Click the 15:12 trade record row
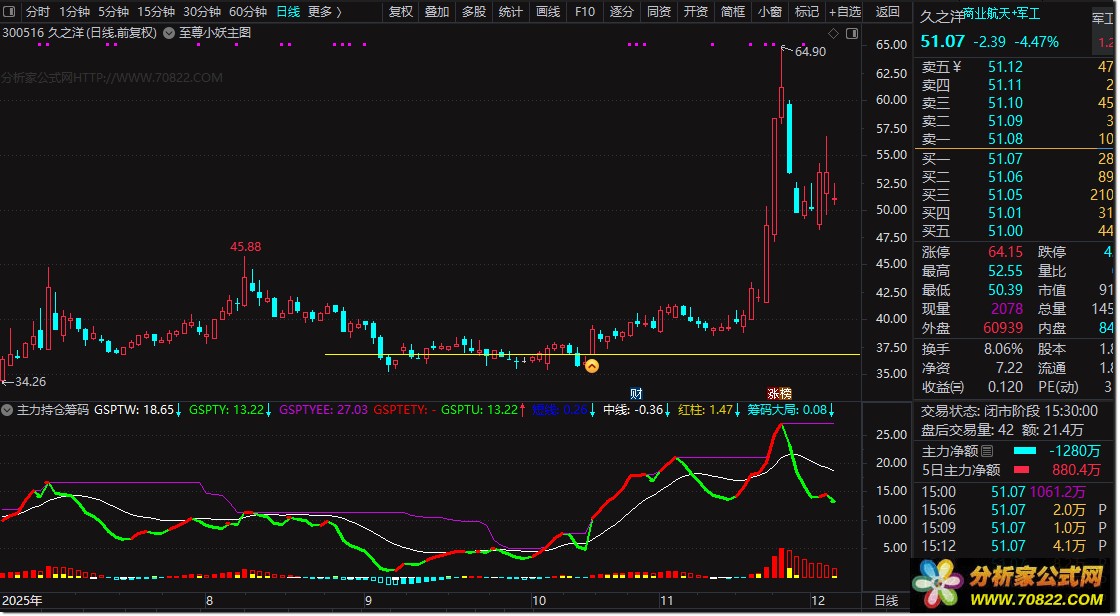The width and height of the screenshot is (1120, 616). click(x=1014, y=546)
